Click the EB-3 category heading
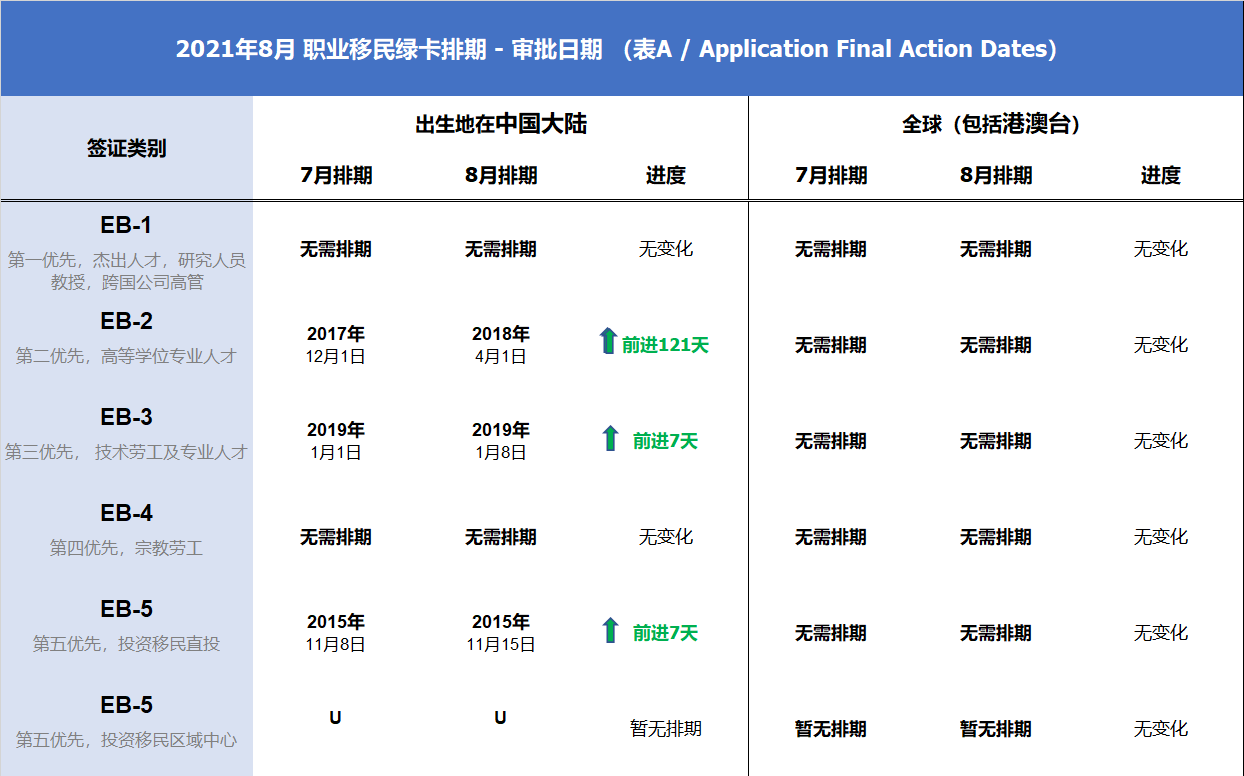 click(x=126, y=418)
